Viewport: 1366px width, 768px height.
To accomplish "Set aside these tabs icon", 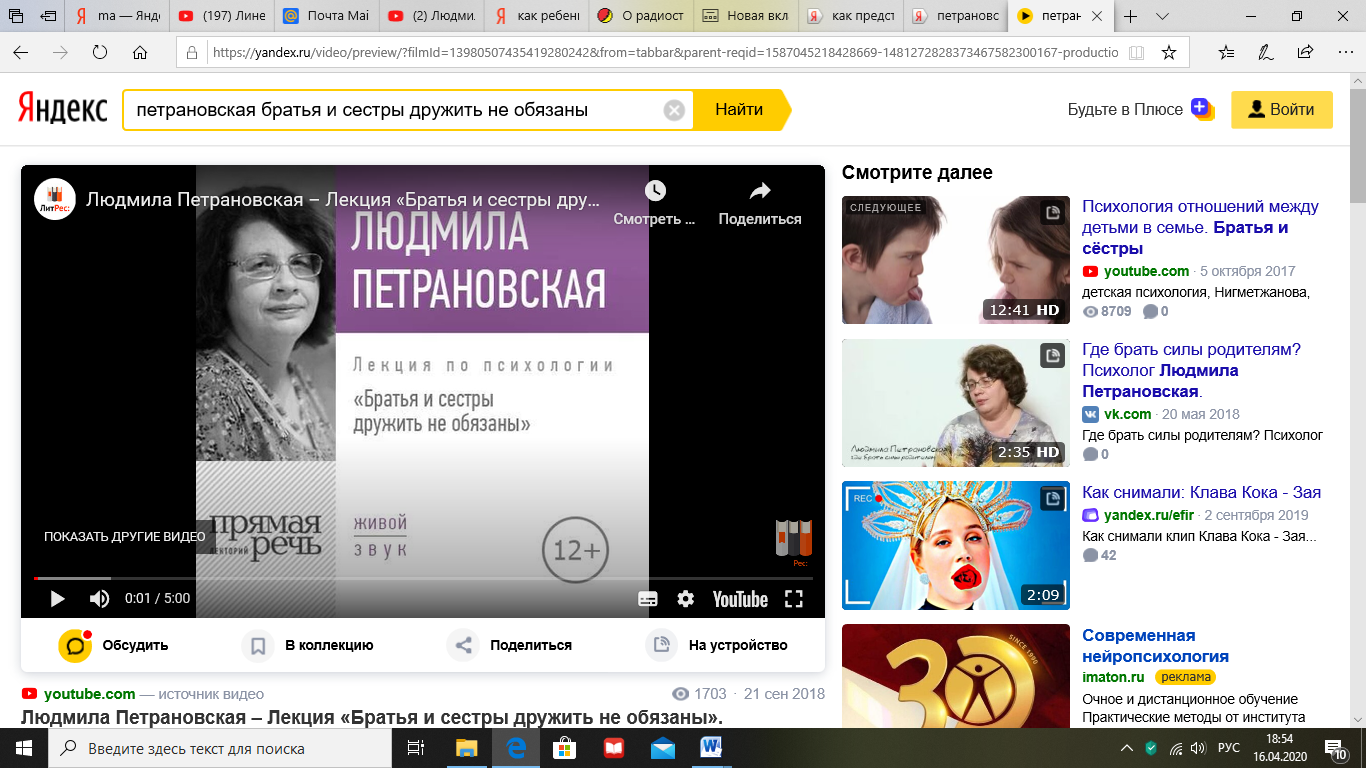I will pyautogui.click(x=48, y=16).
